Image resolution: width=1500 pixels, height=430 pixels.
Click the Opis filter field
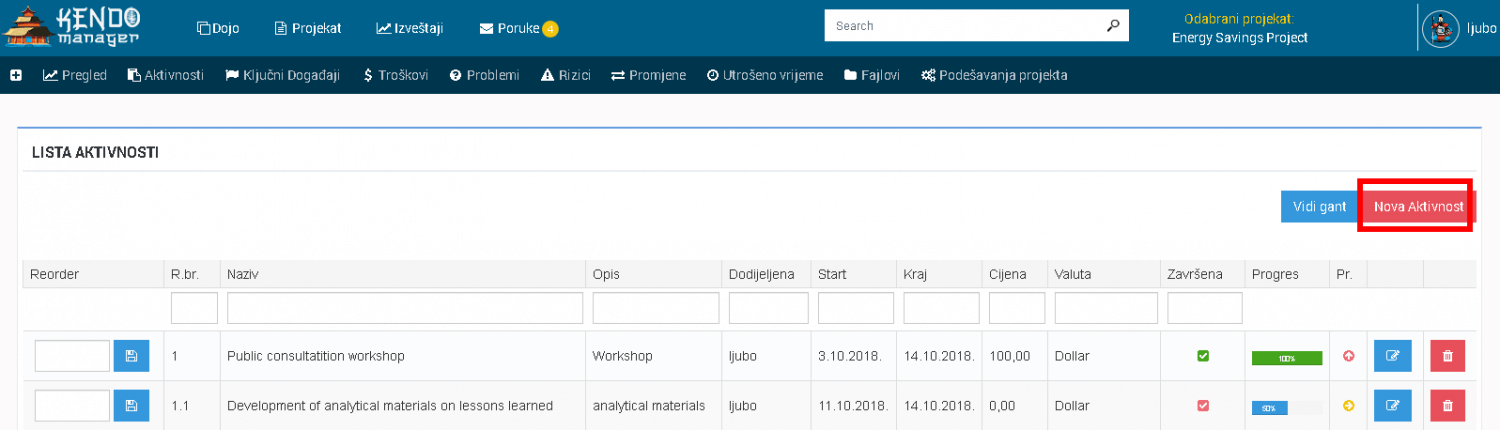(x=656, y=308)
